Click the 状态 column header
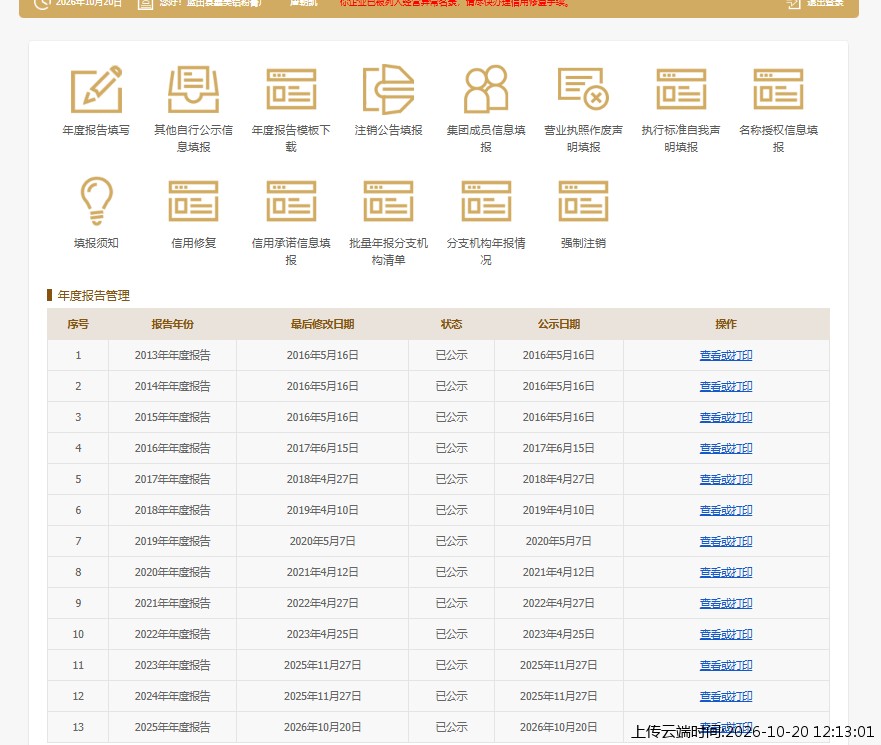This screenshot has width=881, height=745. click(x=451, y=324)
